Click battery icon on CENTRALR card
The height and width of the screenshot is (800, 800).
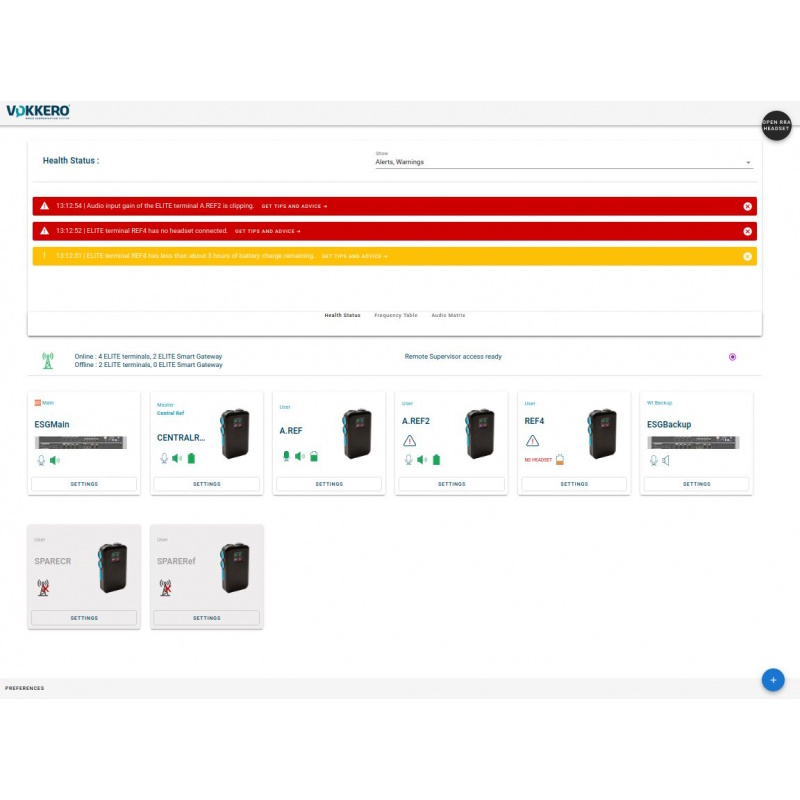[191, 458]
